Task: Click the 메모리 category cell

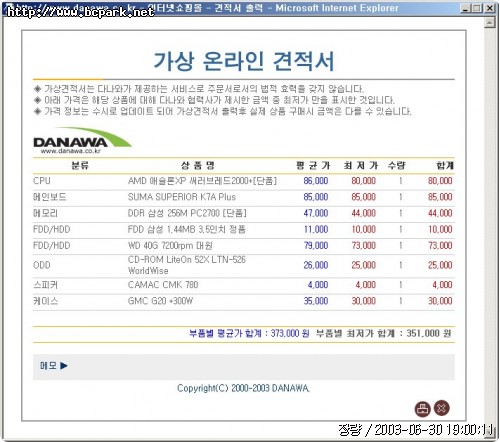Action: point(45,213)
